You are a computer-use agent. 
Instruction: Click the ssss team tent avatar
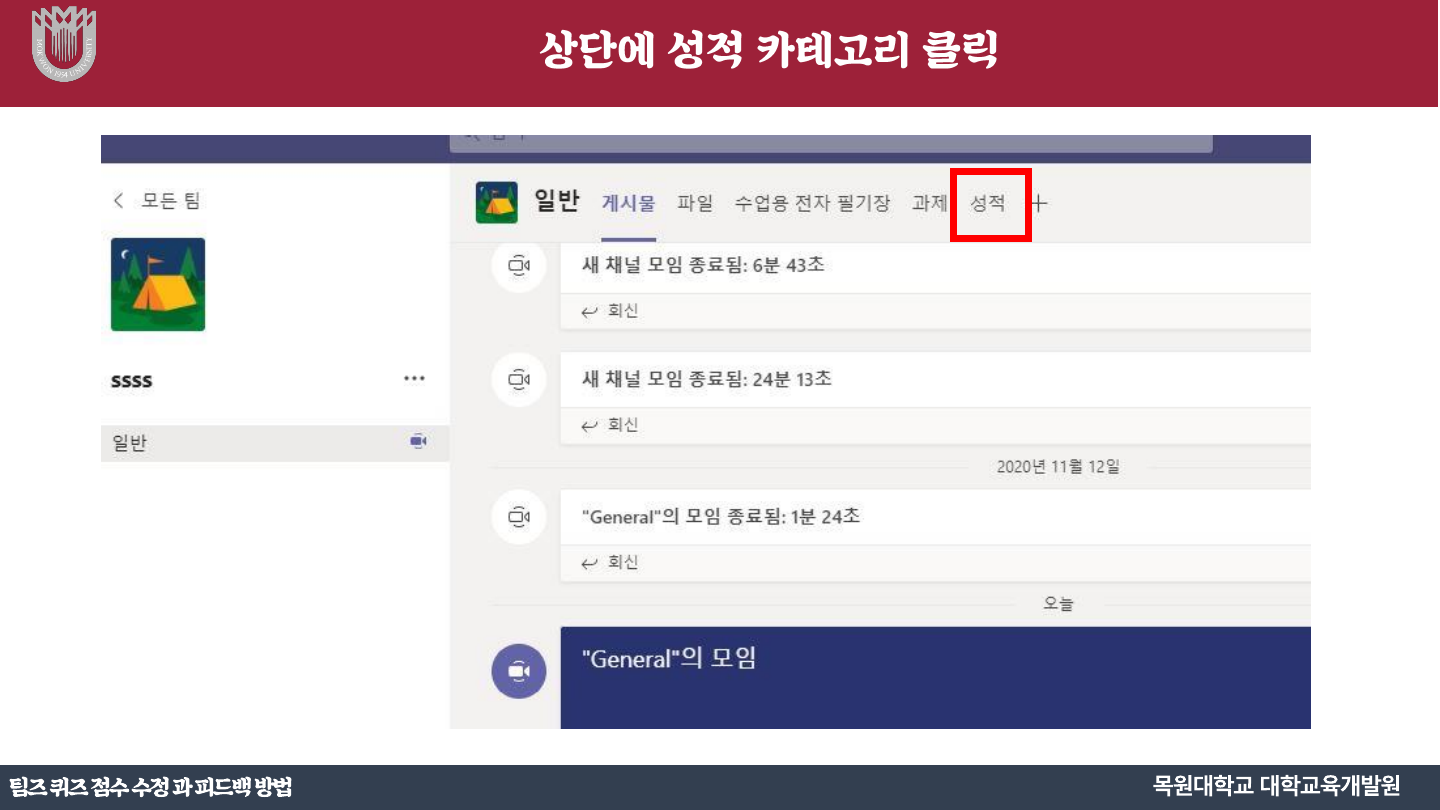click(158, 284)
